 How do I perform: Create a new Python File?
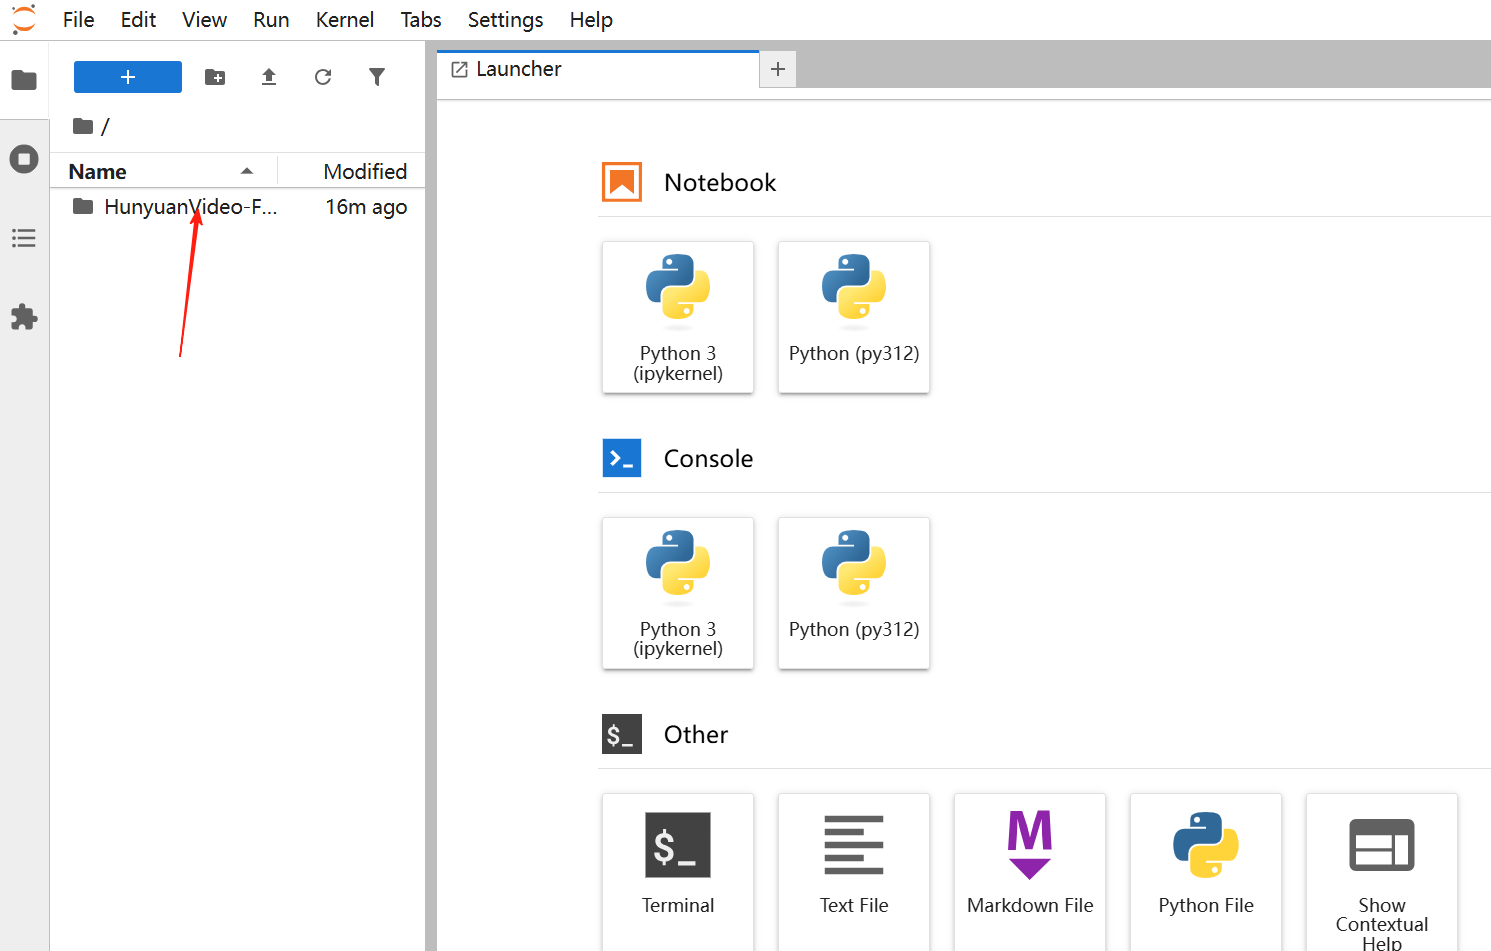click(1206, 870)
